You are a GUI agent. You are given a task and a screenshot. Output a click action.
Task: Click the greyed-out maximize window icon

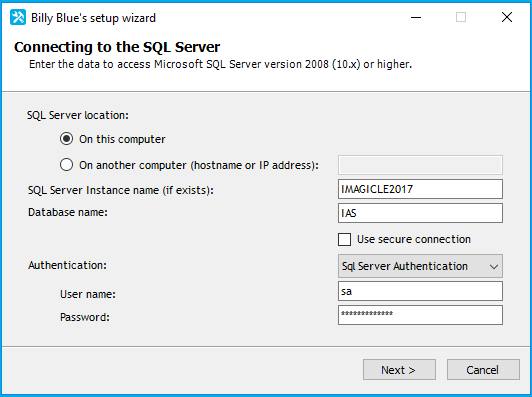461,17
